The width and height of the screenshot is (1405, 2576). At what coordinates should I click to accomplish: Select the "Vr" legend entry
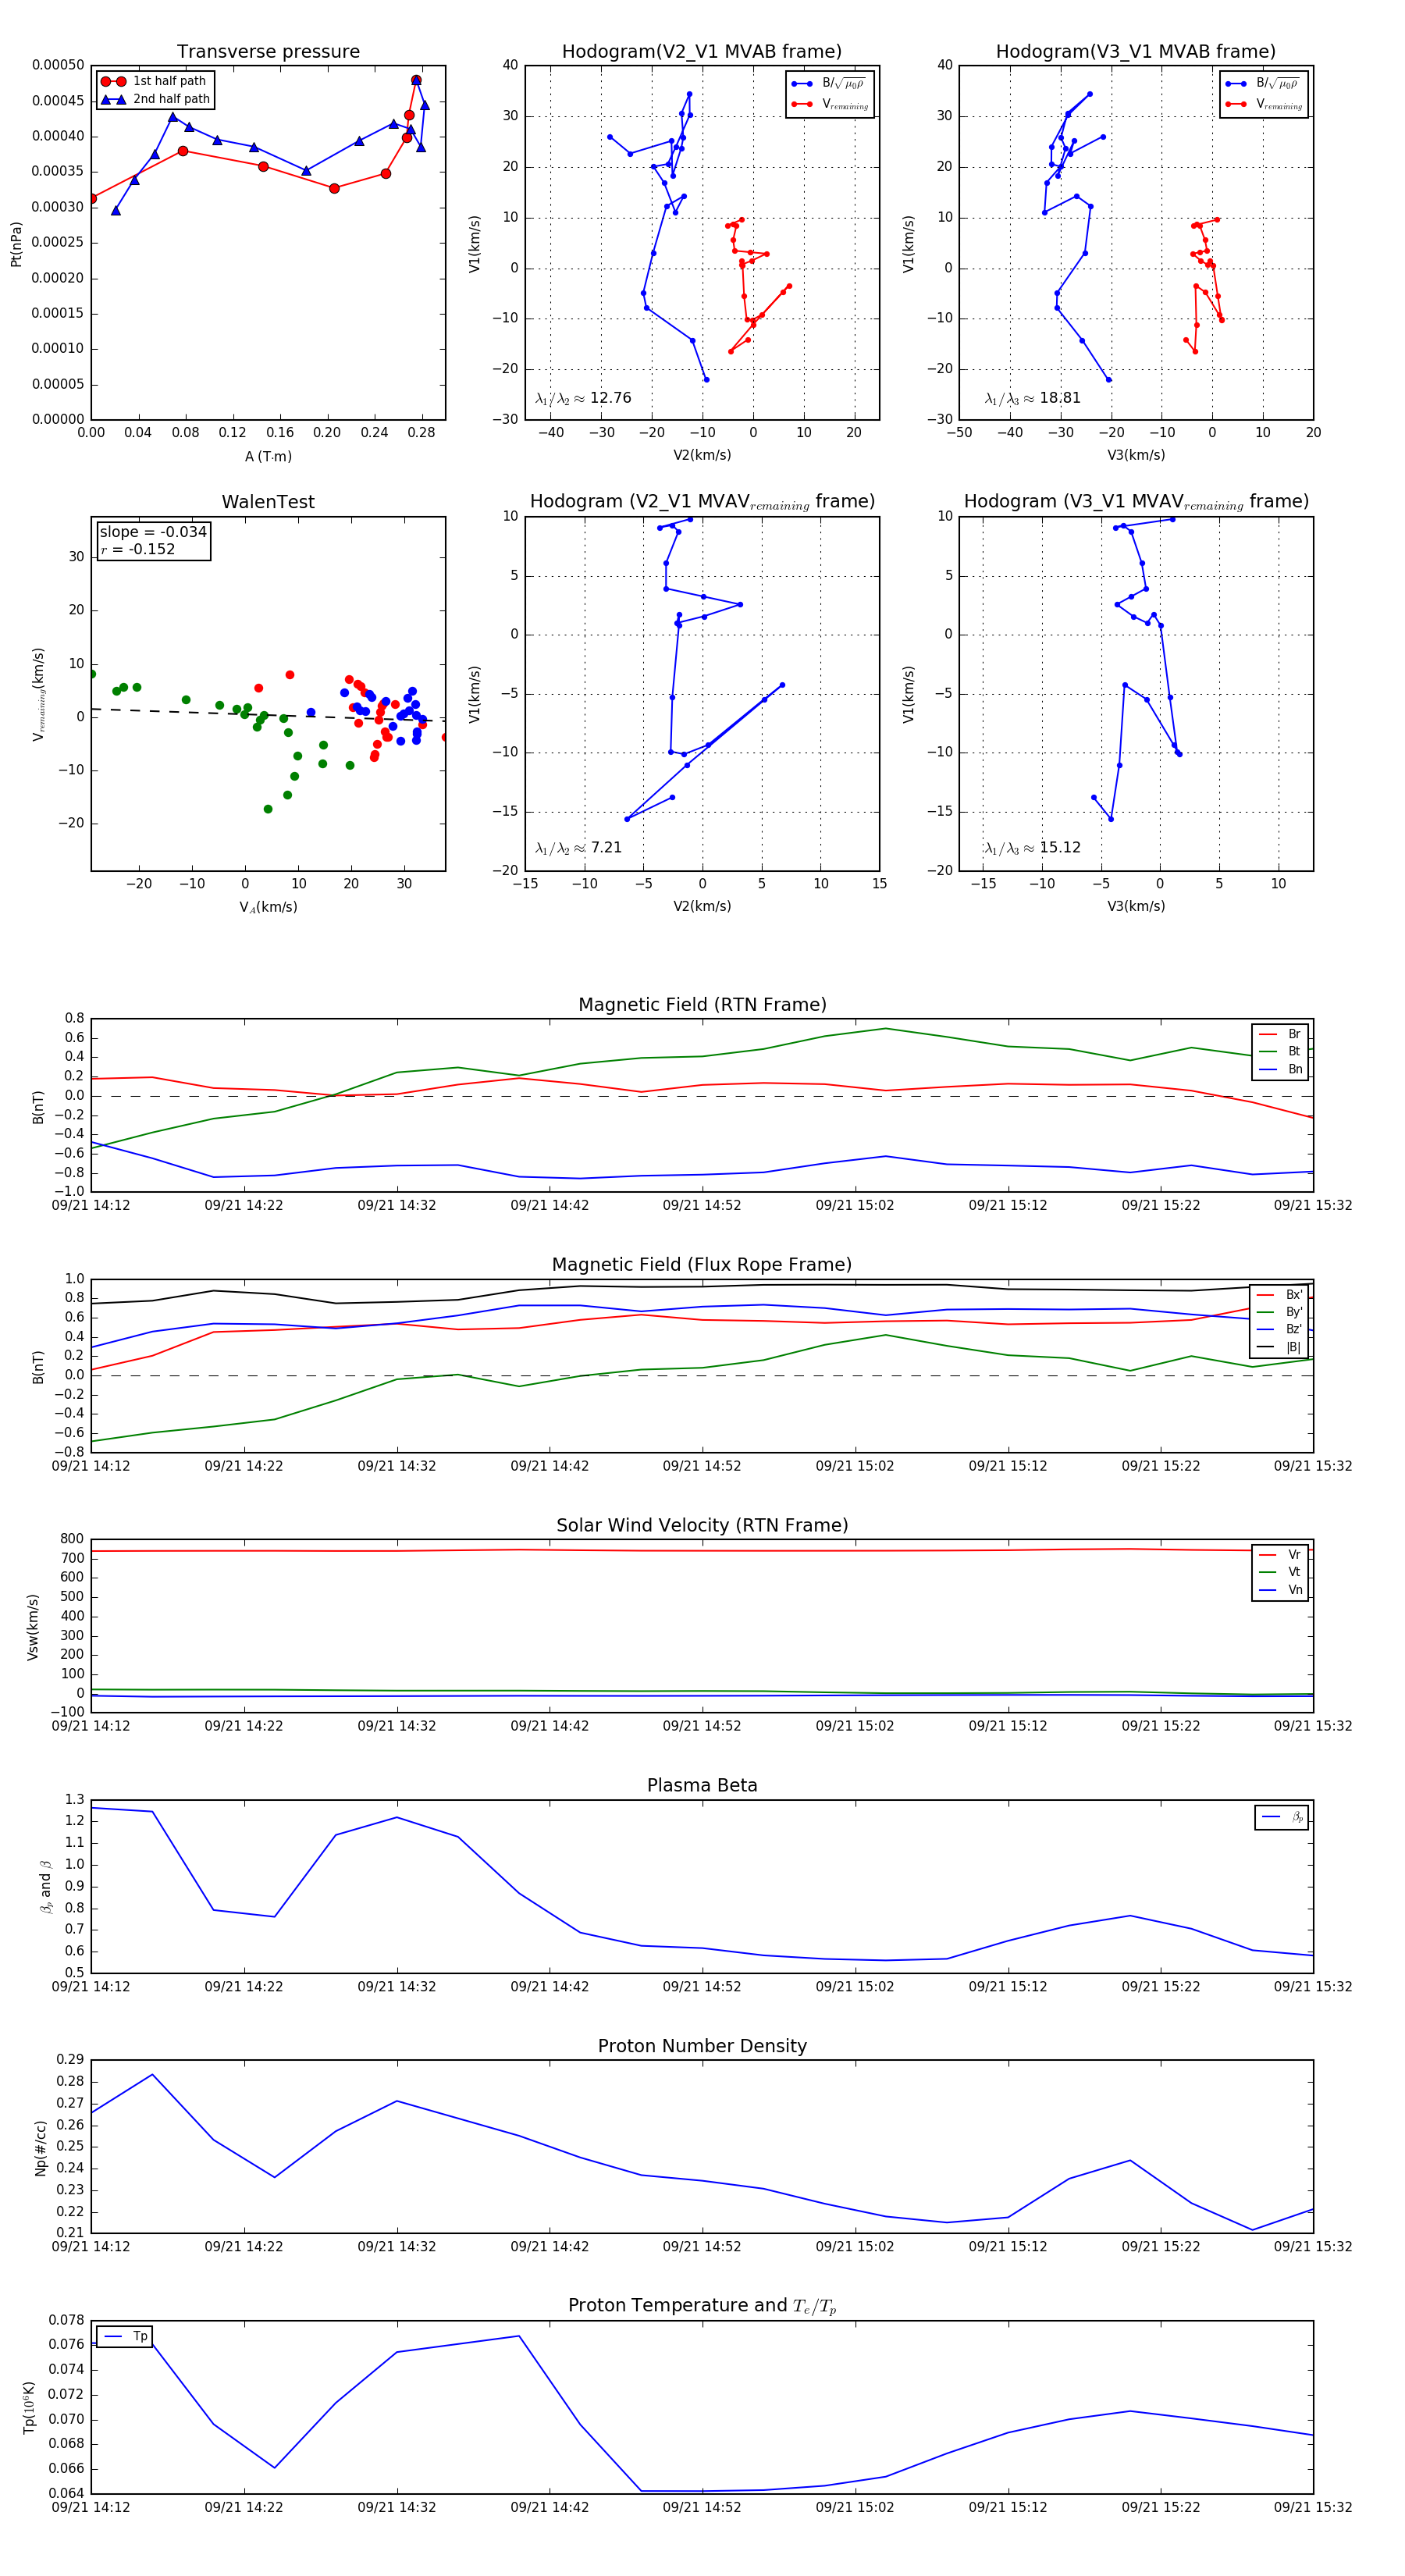tap(1281, 1554)
